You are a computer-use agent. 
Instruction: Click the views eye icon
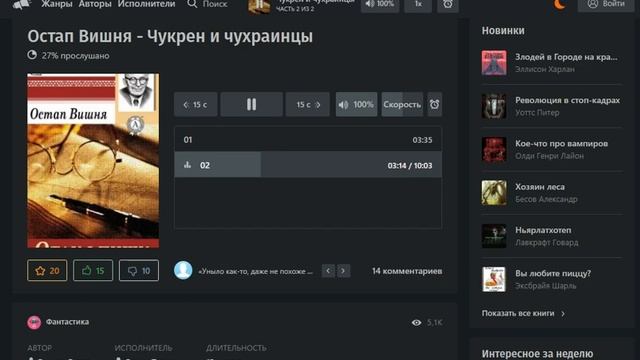click(416, 322)
